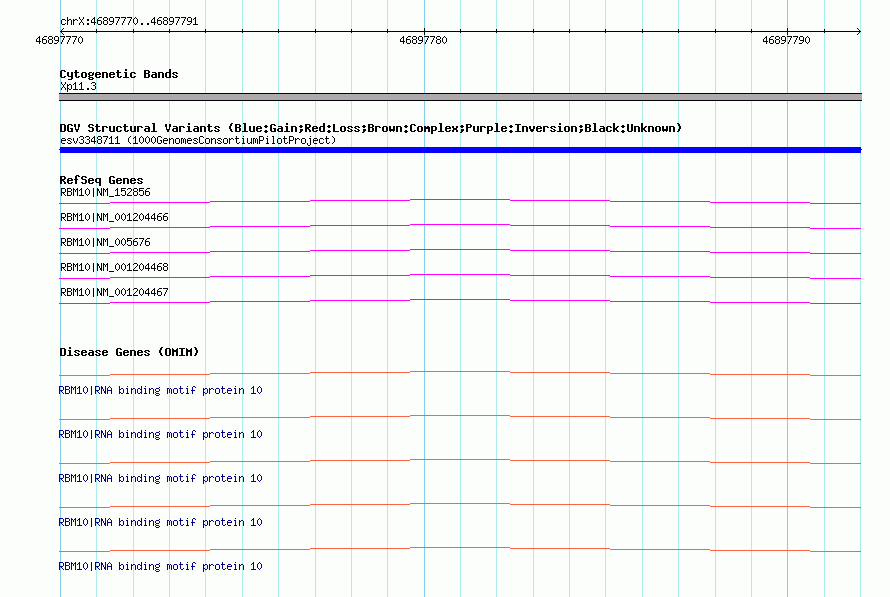The image size is (890, 597).
Task: Click the chrX:46897770..46897791 region label
Action: (x=129, y=22)
